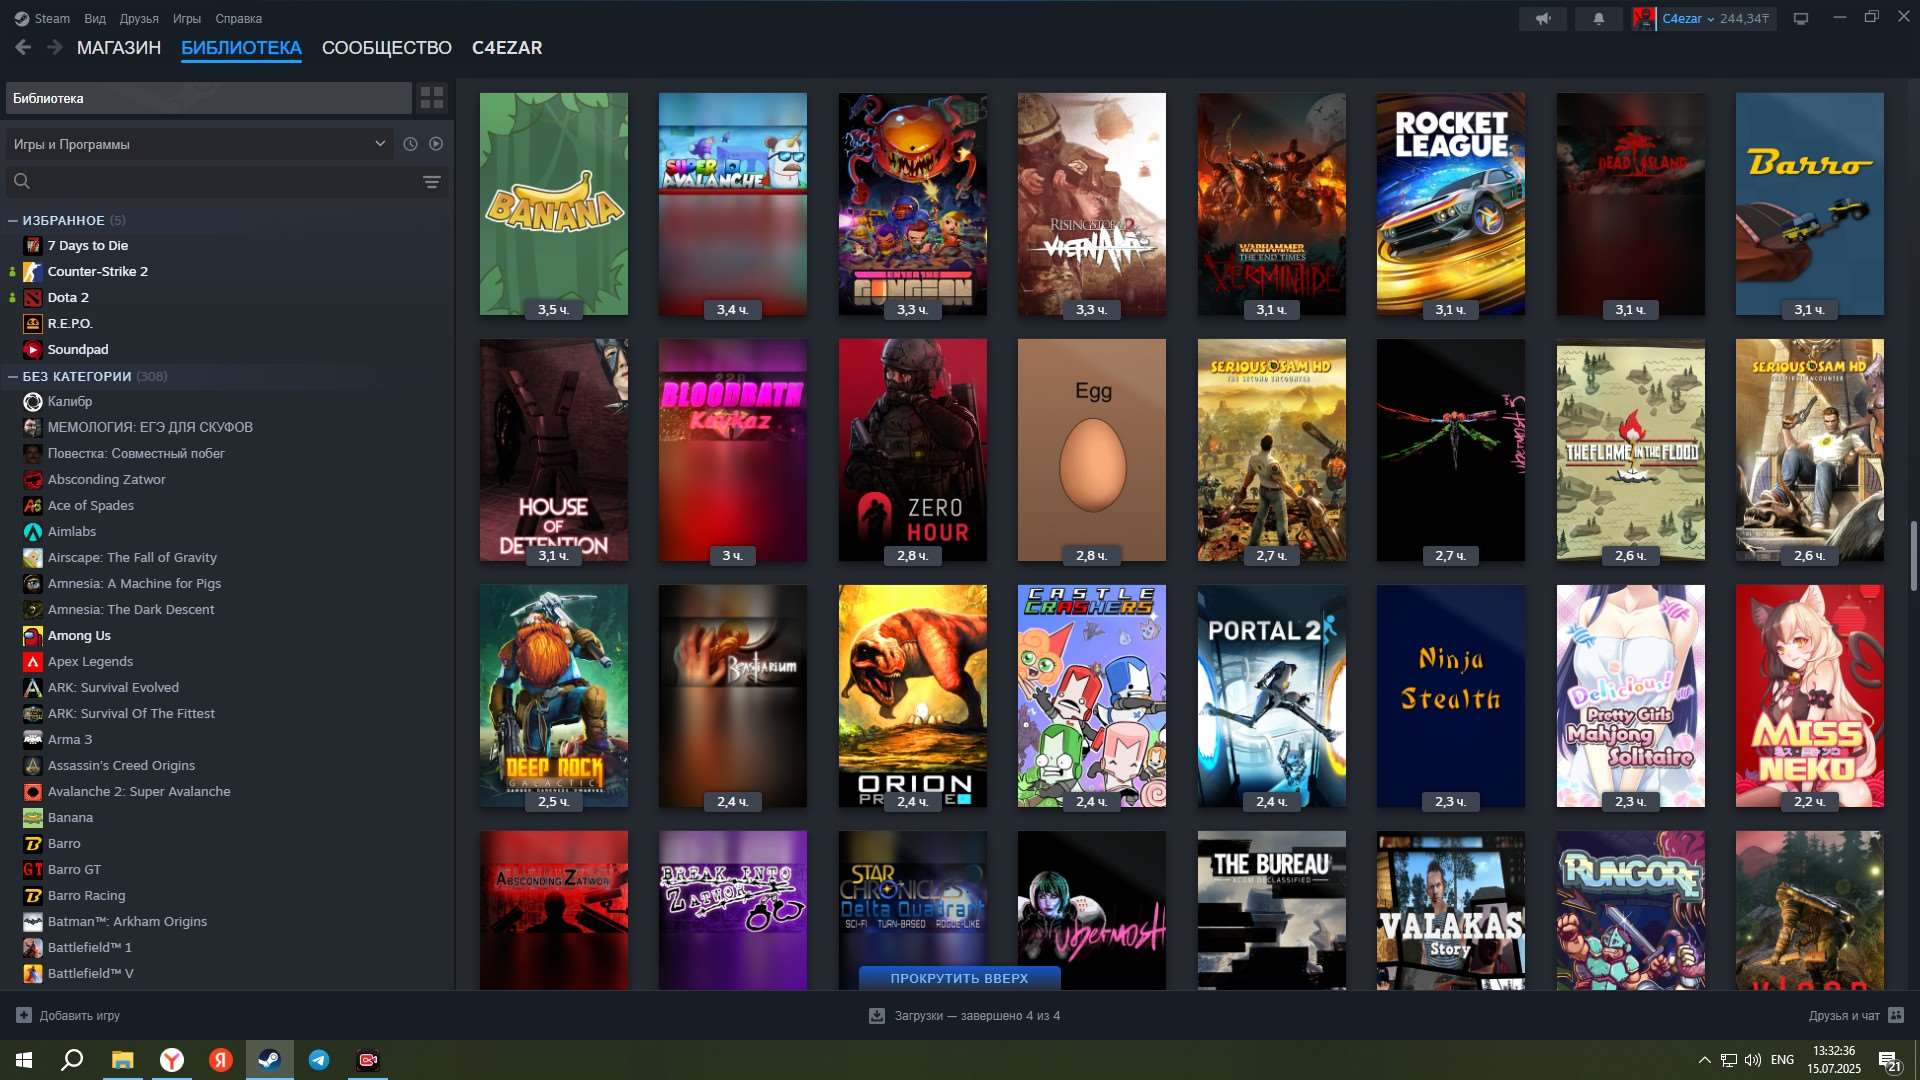Open the Banana game cover
1920x1080 pixels.
(554, 204)
